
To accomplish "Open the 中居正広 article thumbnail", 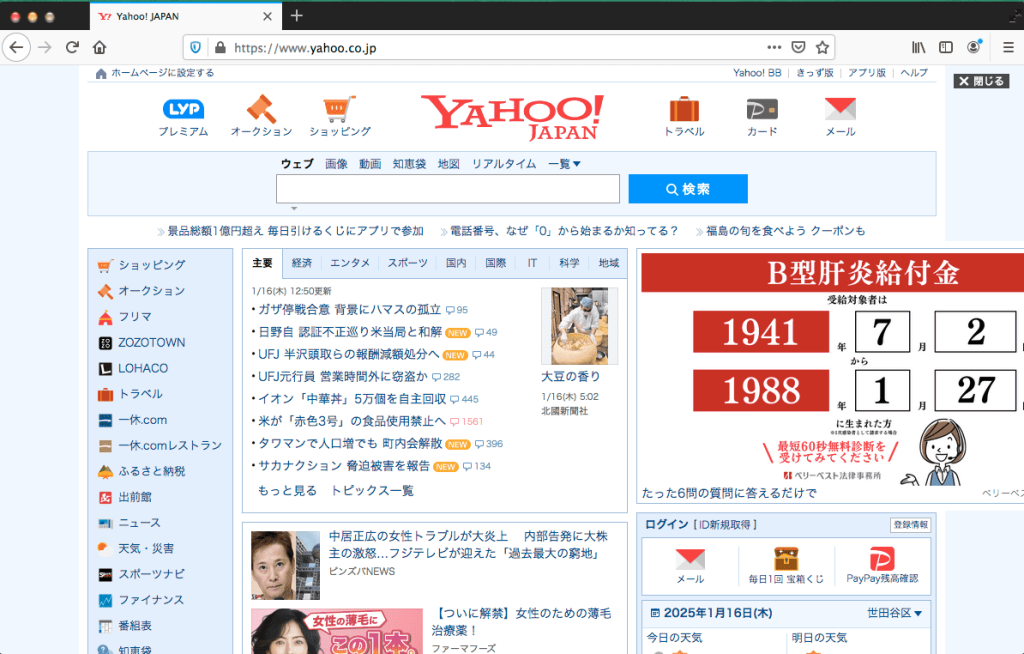I will pos(285,565).
